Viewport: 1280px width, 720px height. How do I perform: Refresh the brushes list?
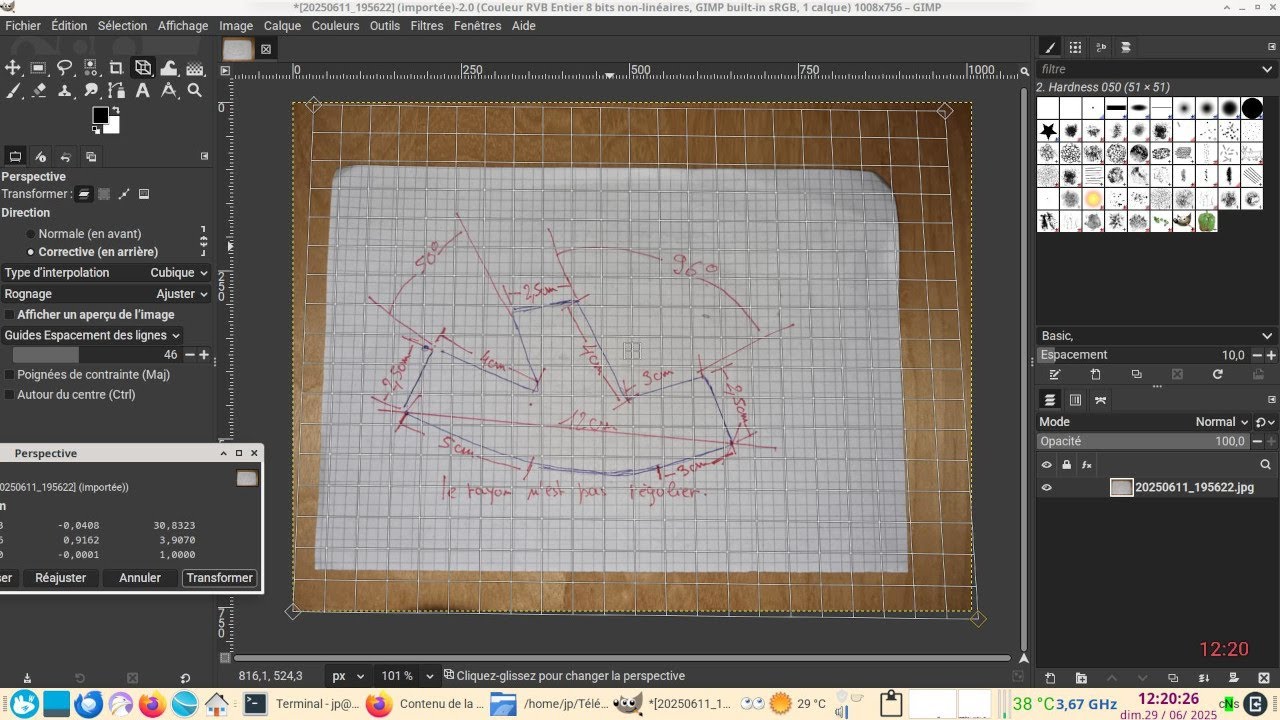pos(1217,374)
